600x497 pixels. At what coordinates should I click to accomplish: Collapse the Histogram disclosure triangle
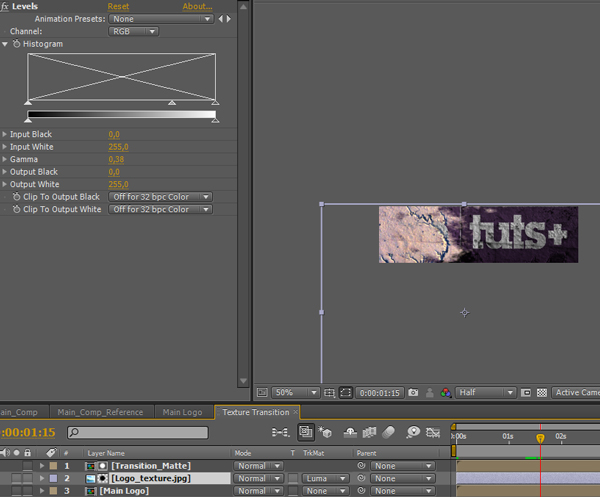pos(5,44)
